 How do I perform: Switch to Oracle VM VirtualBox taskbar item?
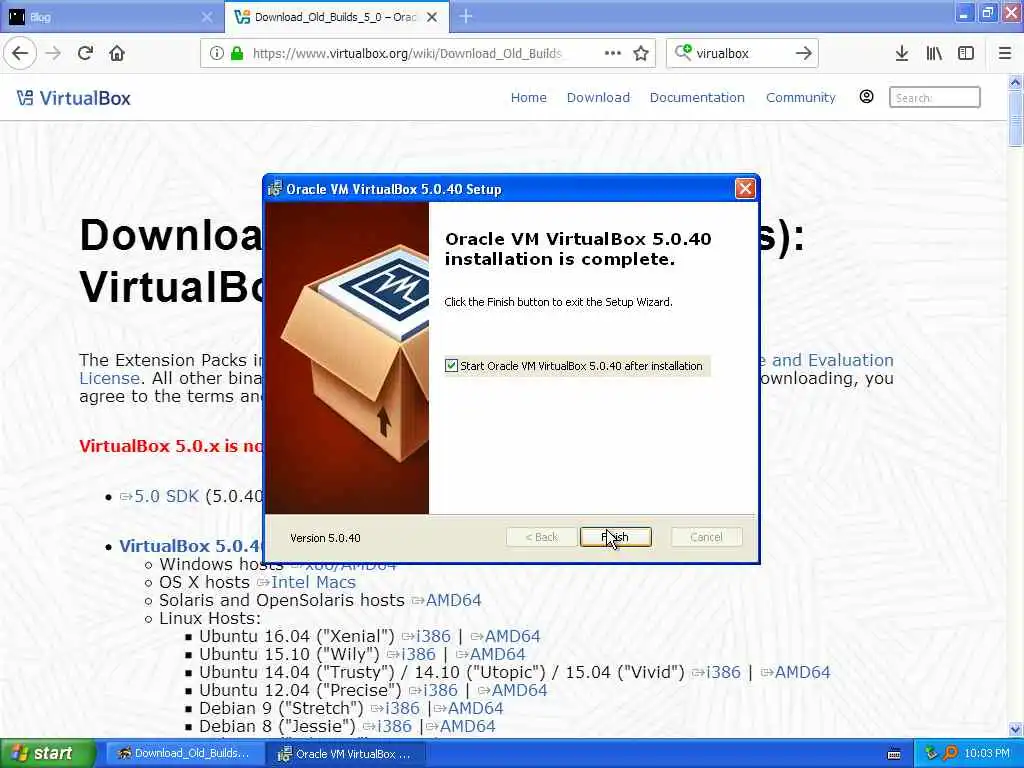(347, 754)
